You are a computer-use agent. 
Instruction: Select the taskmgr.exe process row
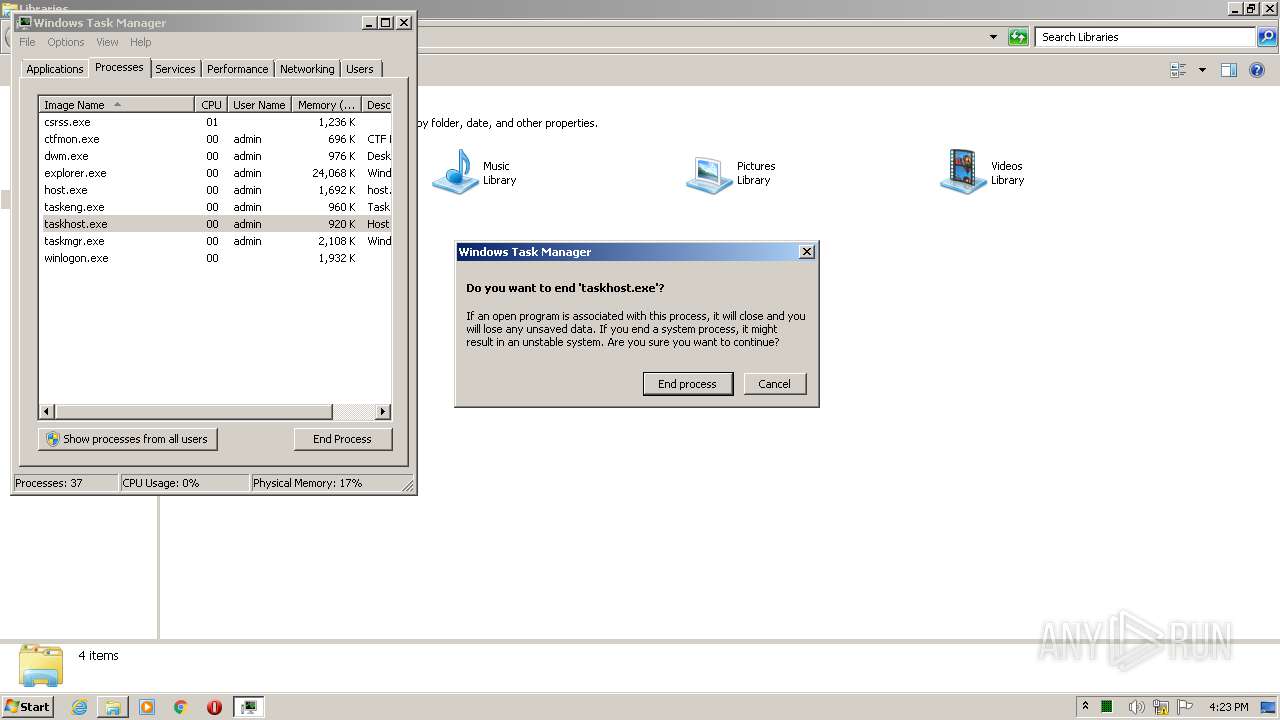click(215, 241)
